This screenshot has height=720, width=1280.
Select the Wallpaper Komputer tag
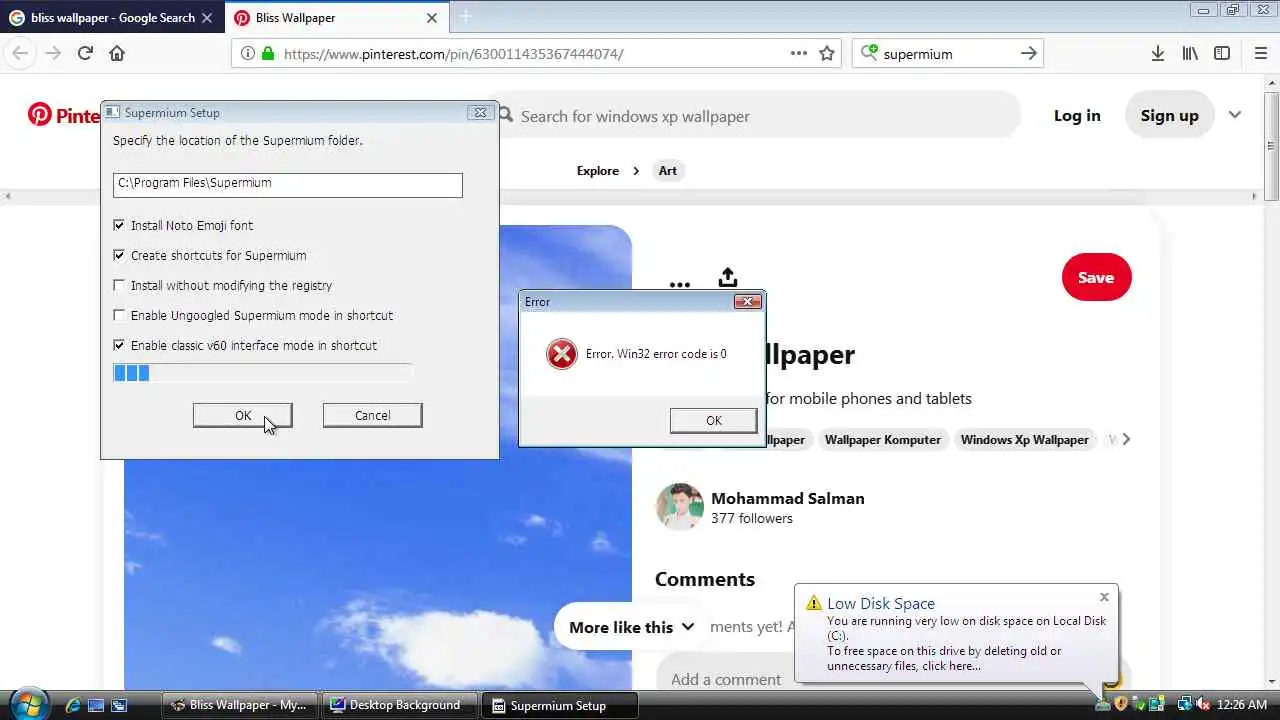(883, 439)
